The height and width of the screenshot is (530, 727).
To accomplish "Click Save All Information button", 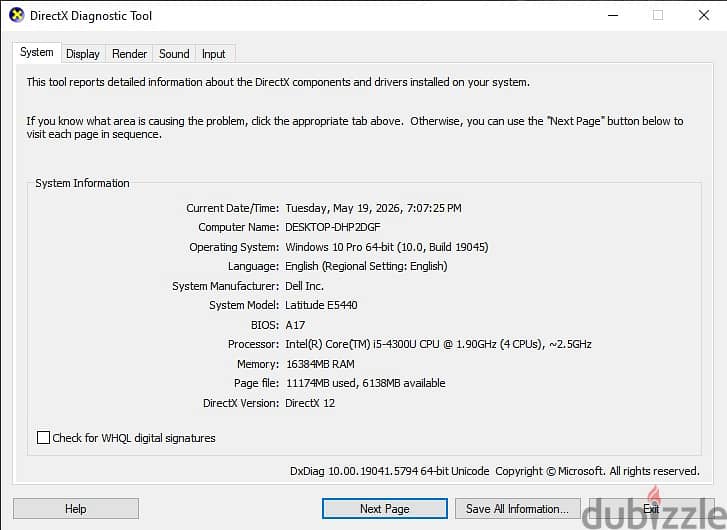I will 517,509.
